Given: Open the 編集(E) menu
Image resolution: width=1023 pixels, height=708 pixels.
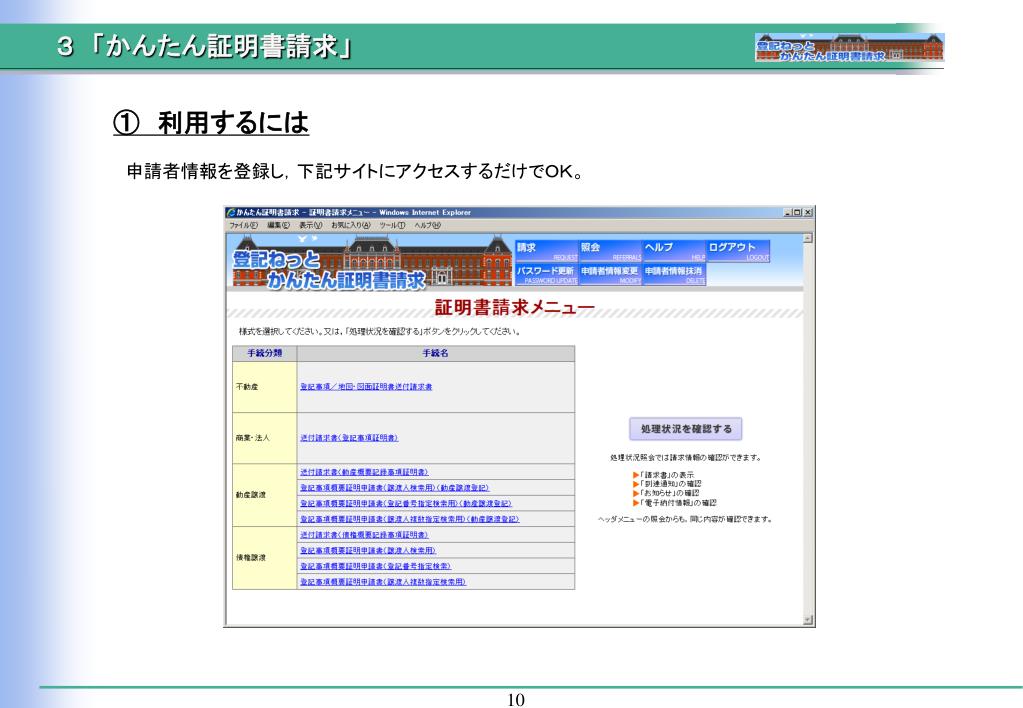Looking at the screenshot, I should point(279,226).
